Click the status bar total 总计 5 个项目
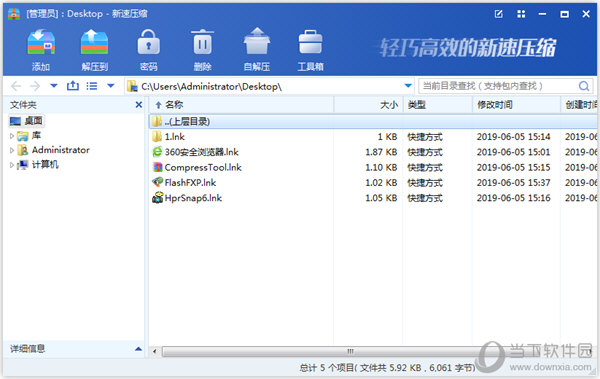The image size is (600, 379). 326,368
